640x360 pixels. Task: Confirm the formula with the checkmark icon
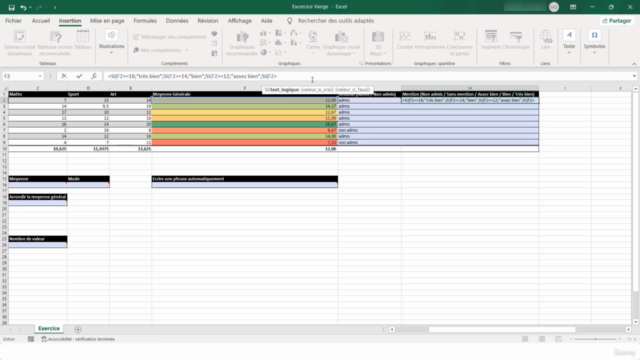click(79, 76)
